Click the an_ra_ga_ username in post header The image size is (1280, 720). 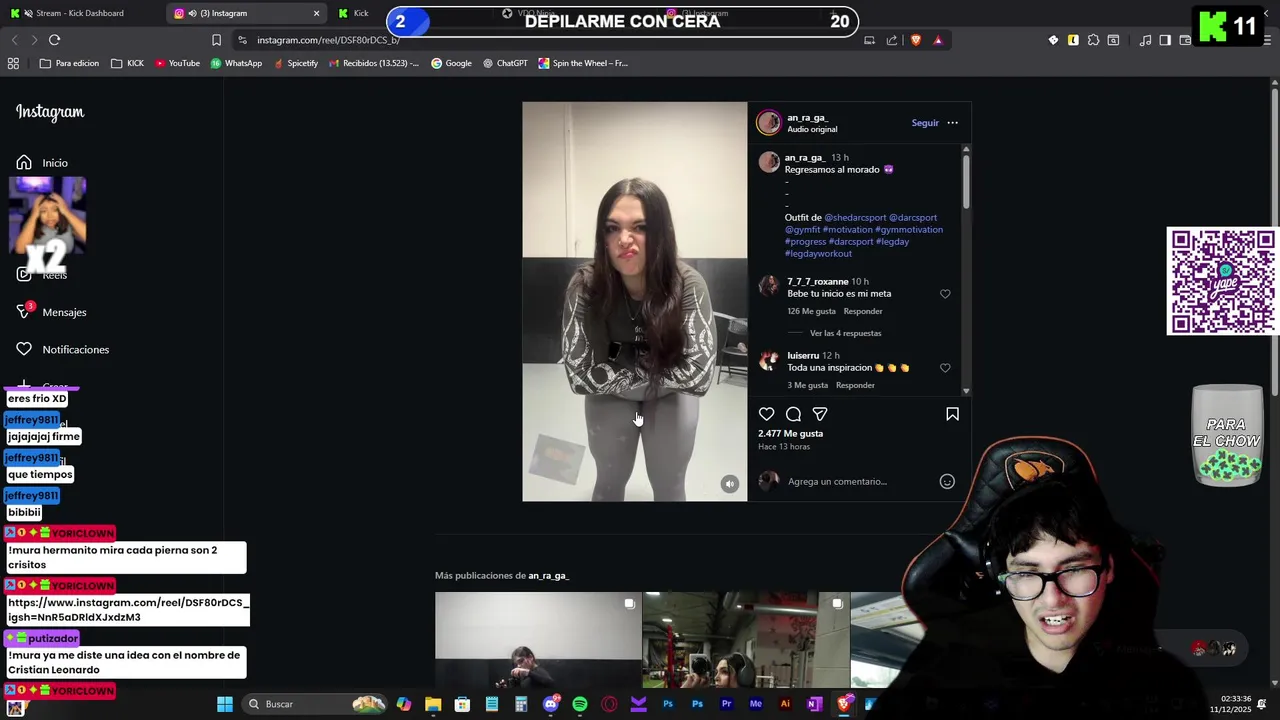[x=807, y=118]
